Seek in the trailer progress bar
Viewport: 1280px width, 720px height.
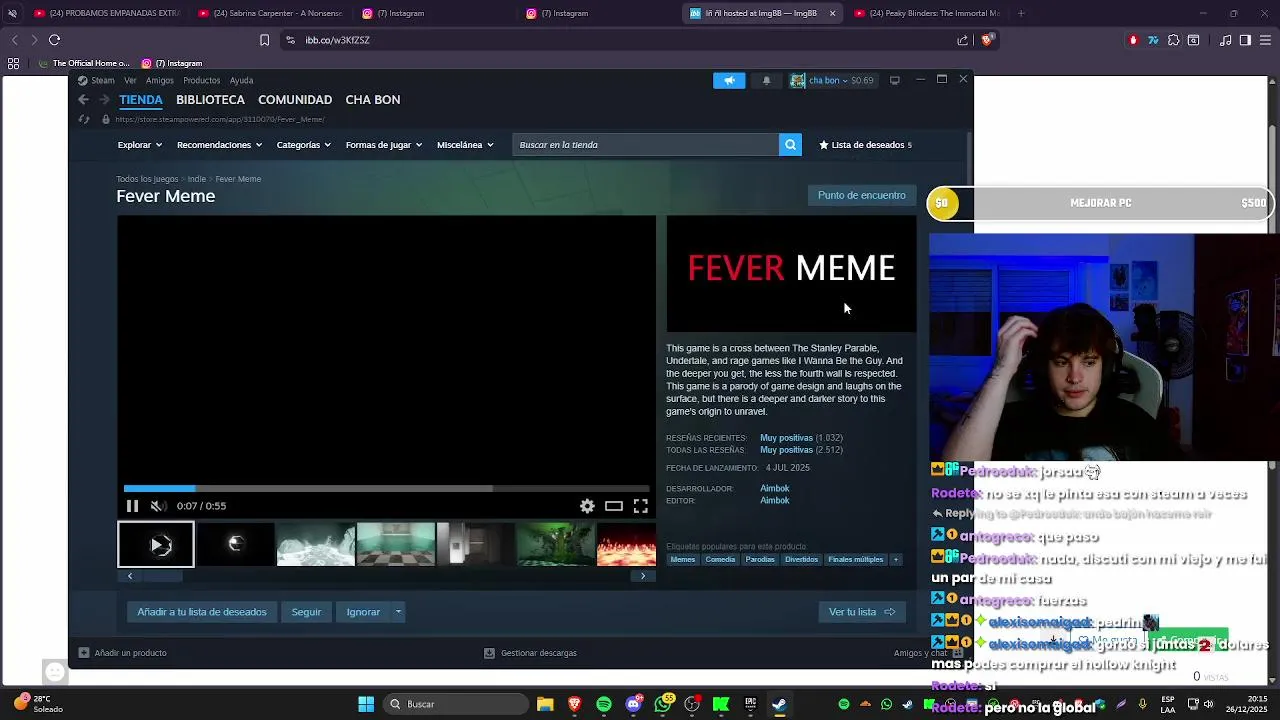click(387, 488)
